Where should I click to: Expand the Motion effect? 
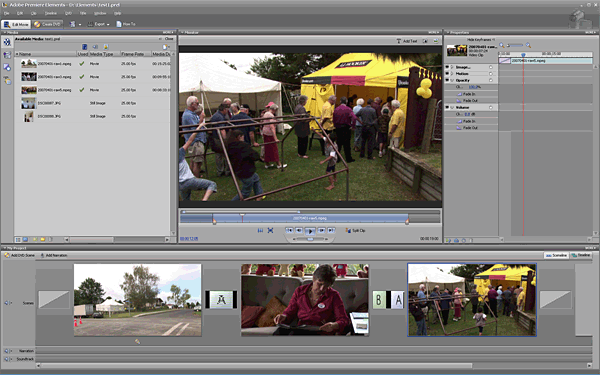click(452, 73)
